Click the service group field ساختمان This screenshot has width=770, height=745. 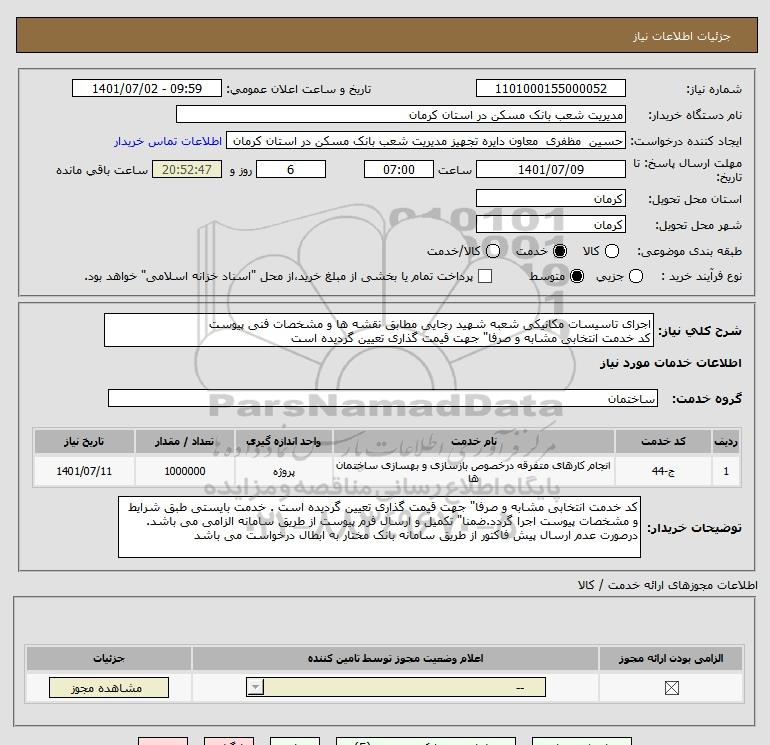(x=383, y=398)
